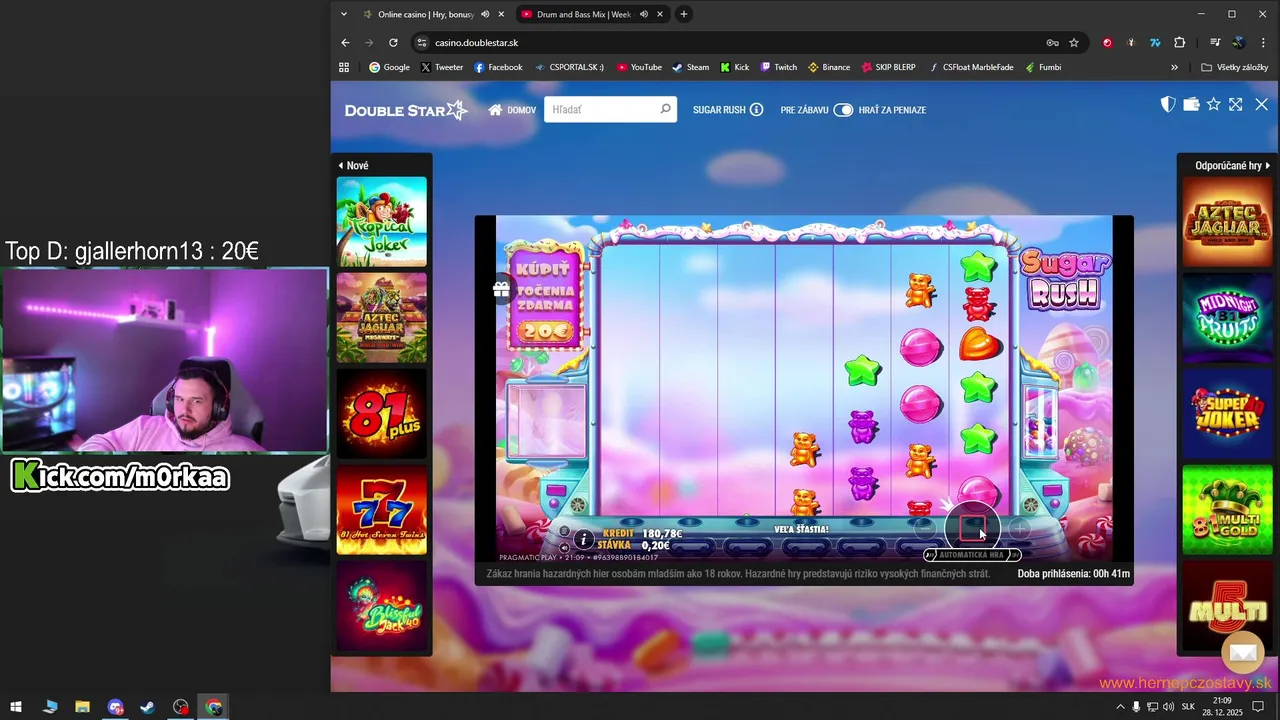The image size is (1280, 720).
Task: Open the Twitch bookmark
Action: [778, 67]
